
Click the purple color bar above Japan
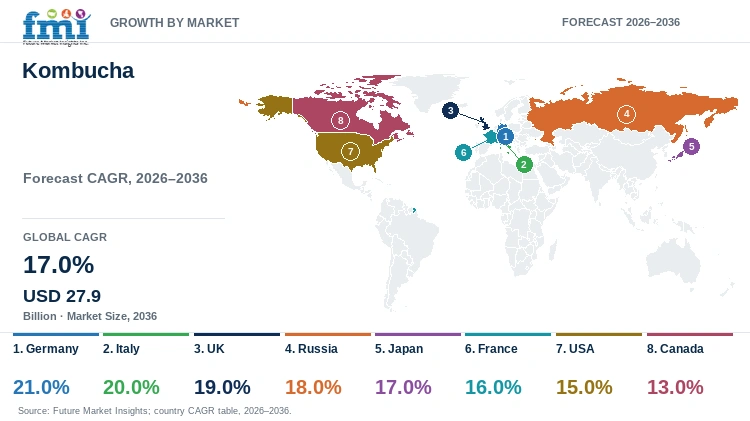418,334
